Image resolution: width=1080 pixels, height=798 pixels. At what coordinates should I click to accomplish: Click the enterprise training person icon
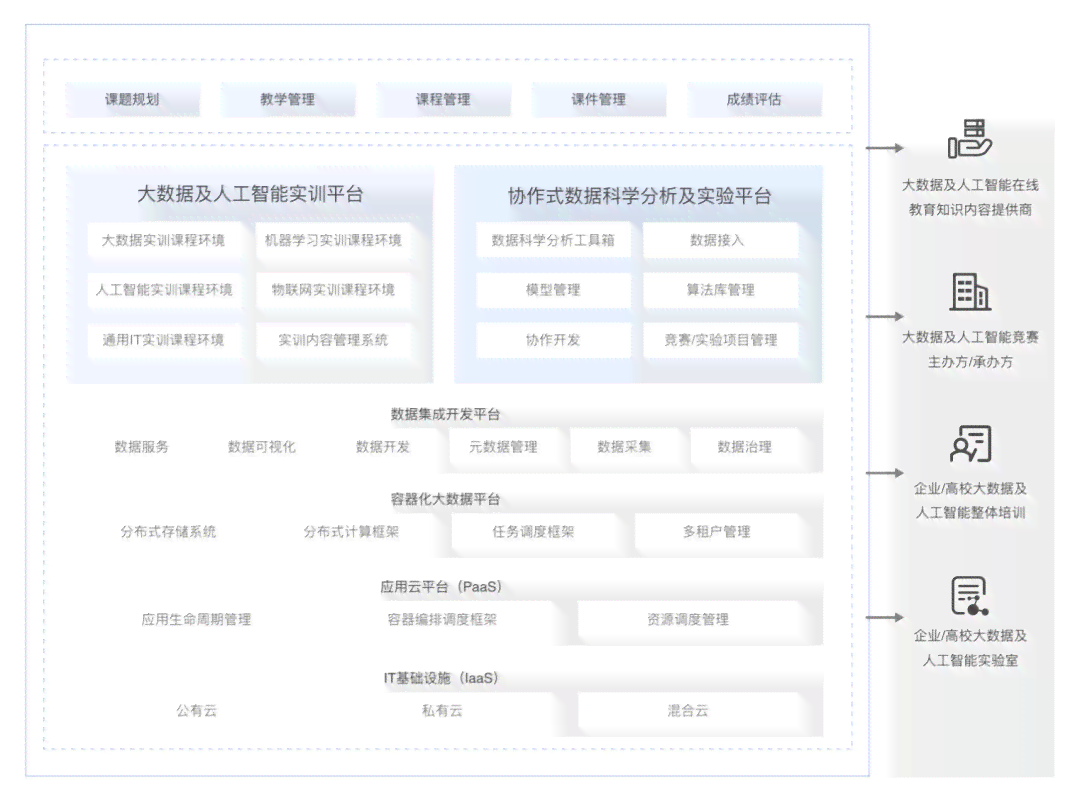pos(970,443)
